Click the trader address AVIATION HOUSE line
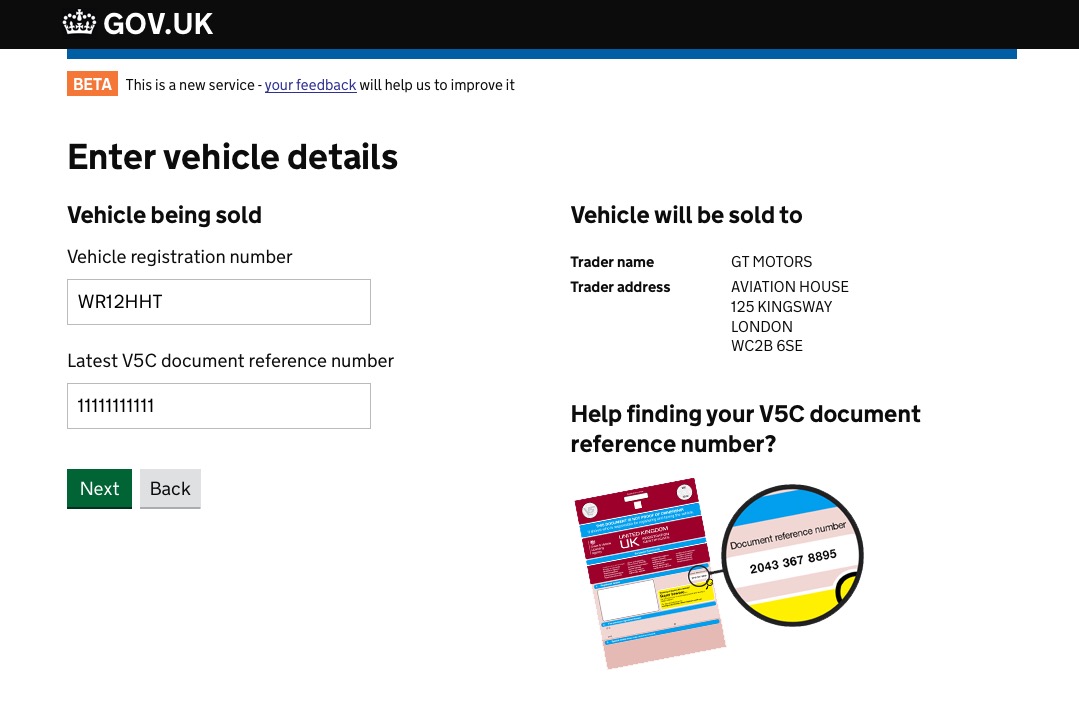The width and height of the screenshot is (1079, 712). click(789, 286)
